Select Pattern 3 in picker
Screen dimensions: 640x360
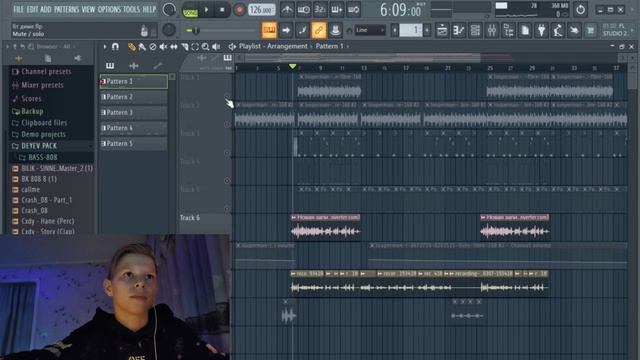[133, 113]
